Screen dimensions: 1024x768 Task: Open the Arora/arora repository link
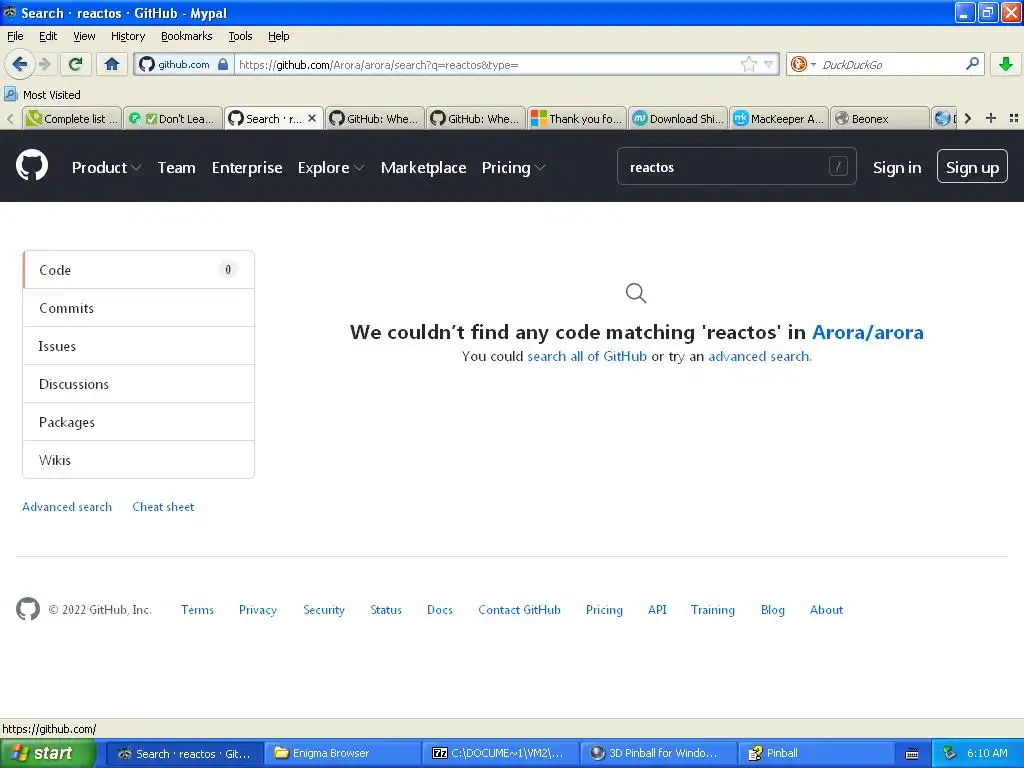(867, 332)
